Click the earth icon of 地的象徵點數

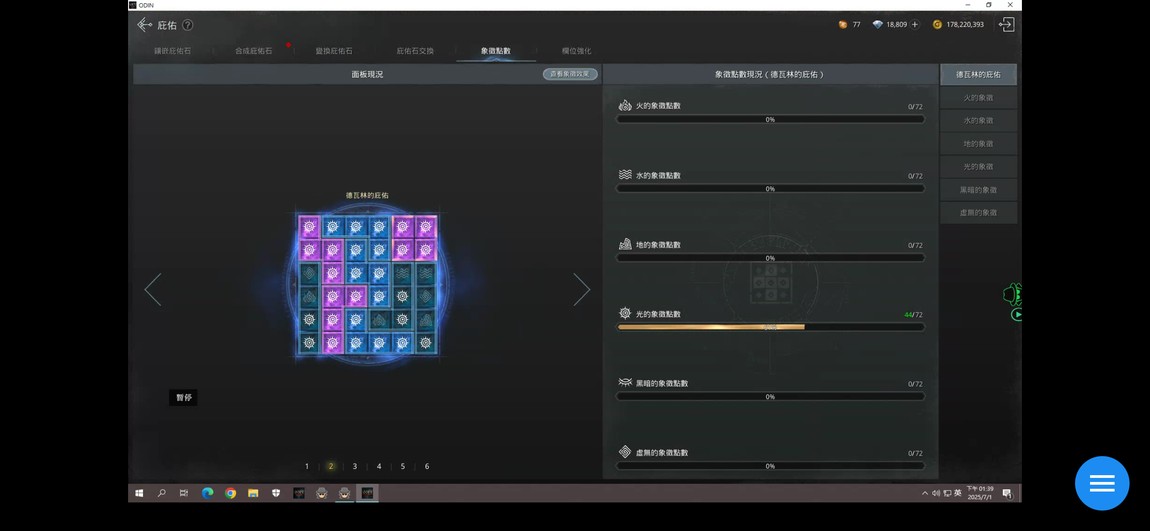(625, 244)
